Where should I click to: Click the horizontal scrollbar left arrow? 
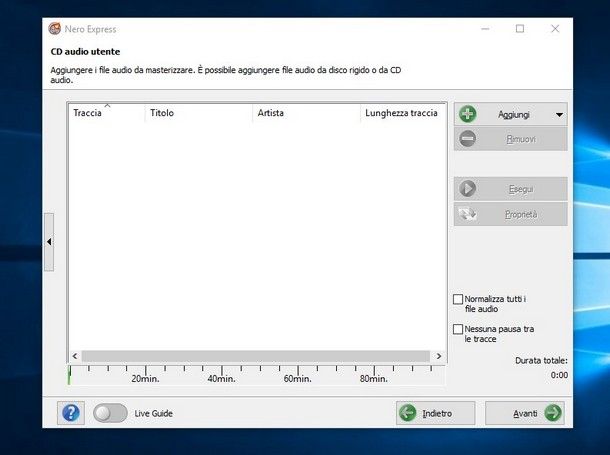pyautogui.click(x=75, y=356)
